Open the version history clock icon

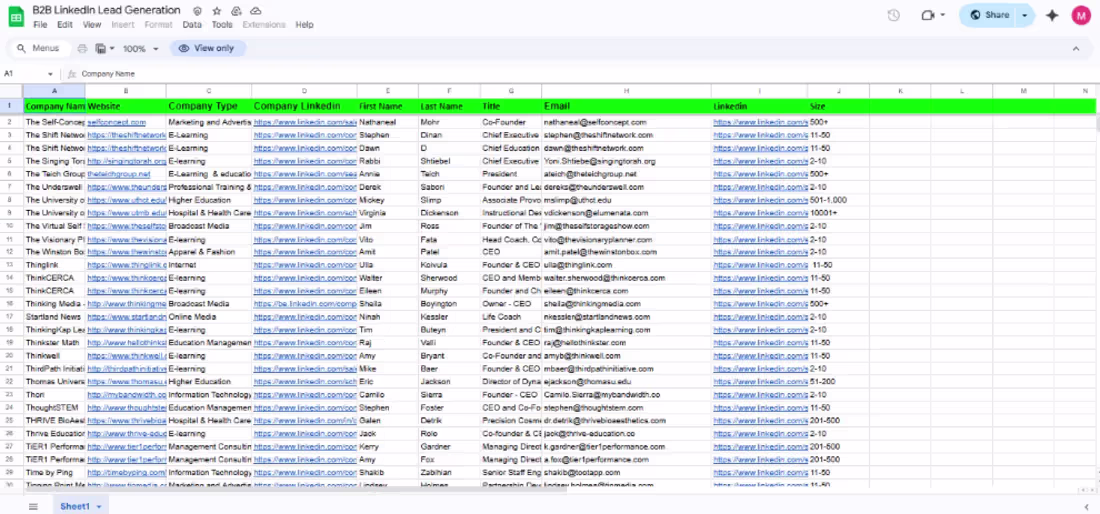[x=893, y=15]
